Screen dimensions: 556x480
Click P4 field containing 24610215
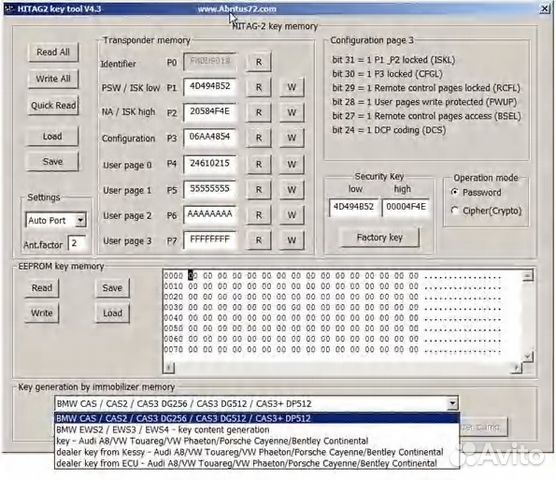(x=210, y=163)
